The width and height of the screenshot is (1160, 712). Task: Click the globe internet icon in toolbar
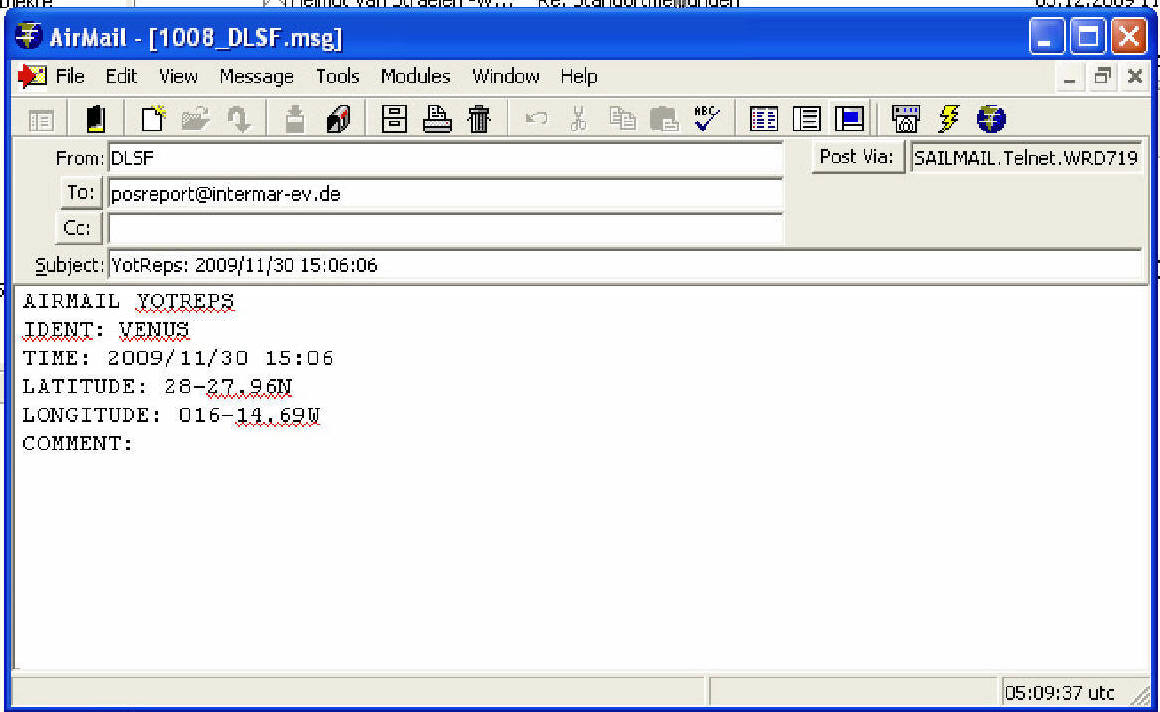pos(991,118)
